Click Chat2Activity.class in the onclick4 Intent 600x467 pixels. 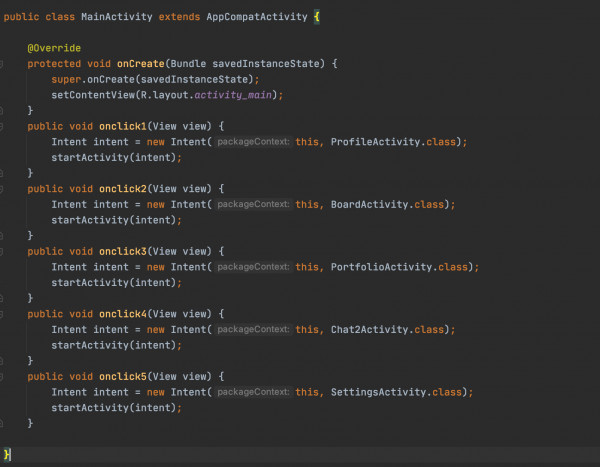coord(387,330)
